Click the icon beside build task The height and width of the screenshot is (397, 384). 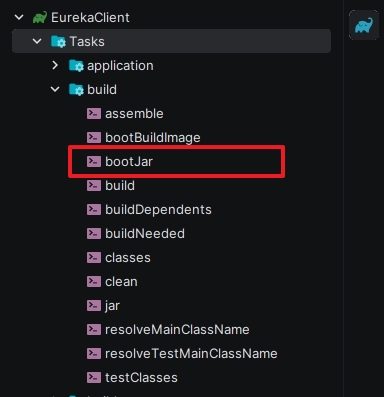tap(94, 186)
